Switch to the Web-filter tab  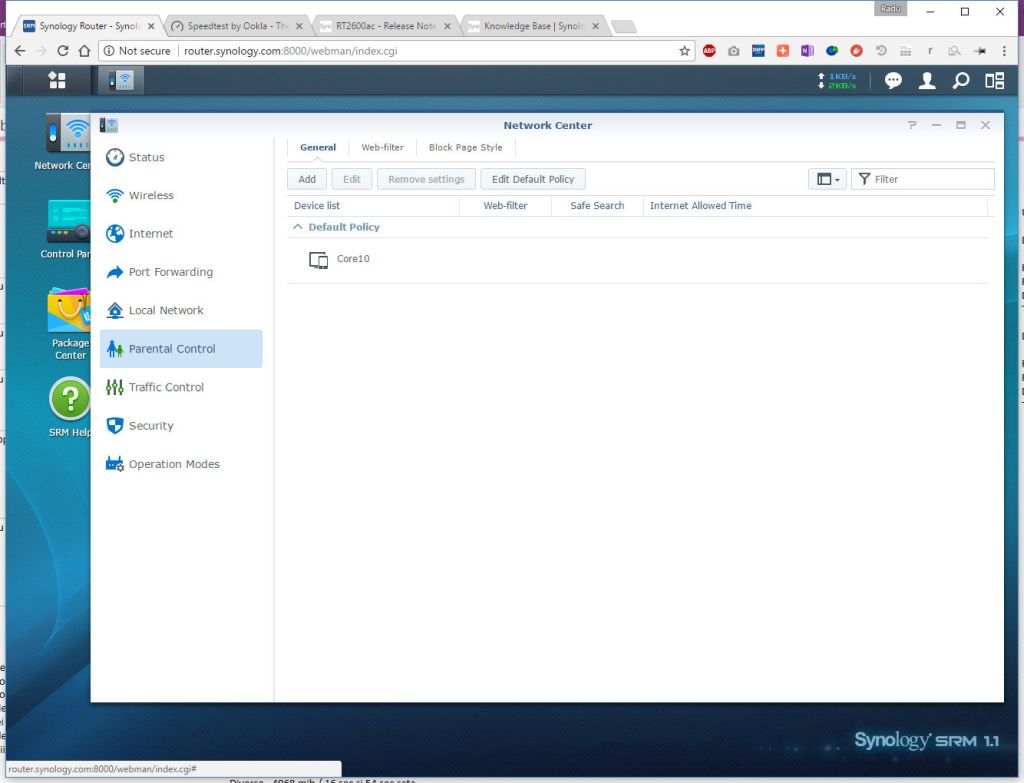click(382, 148)
